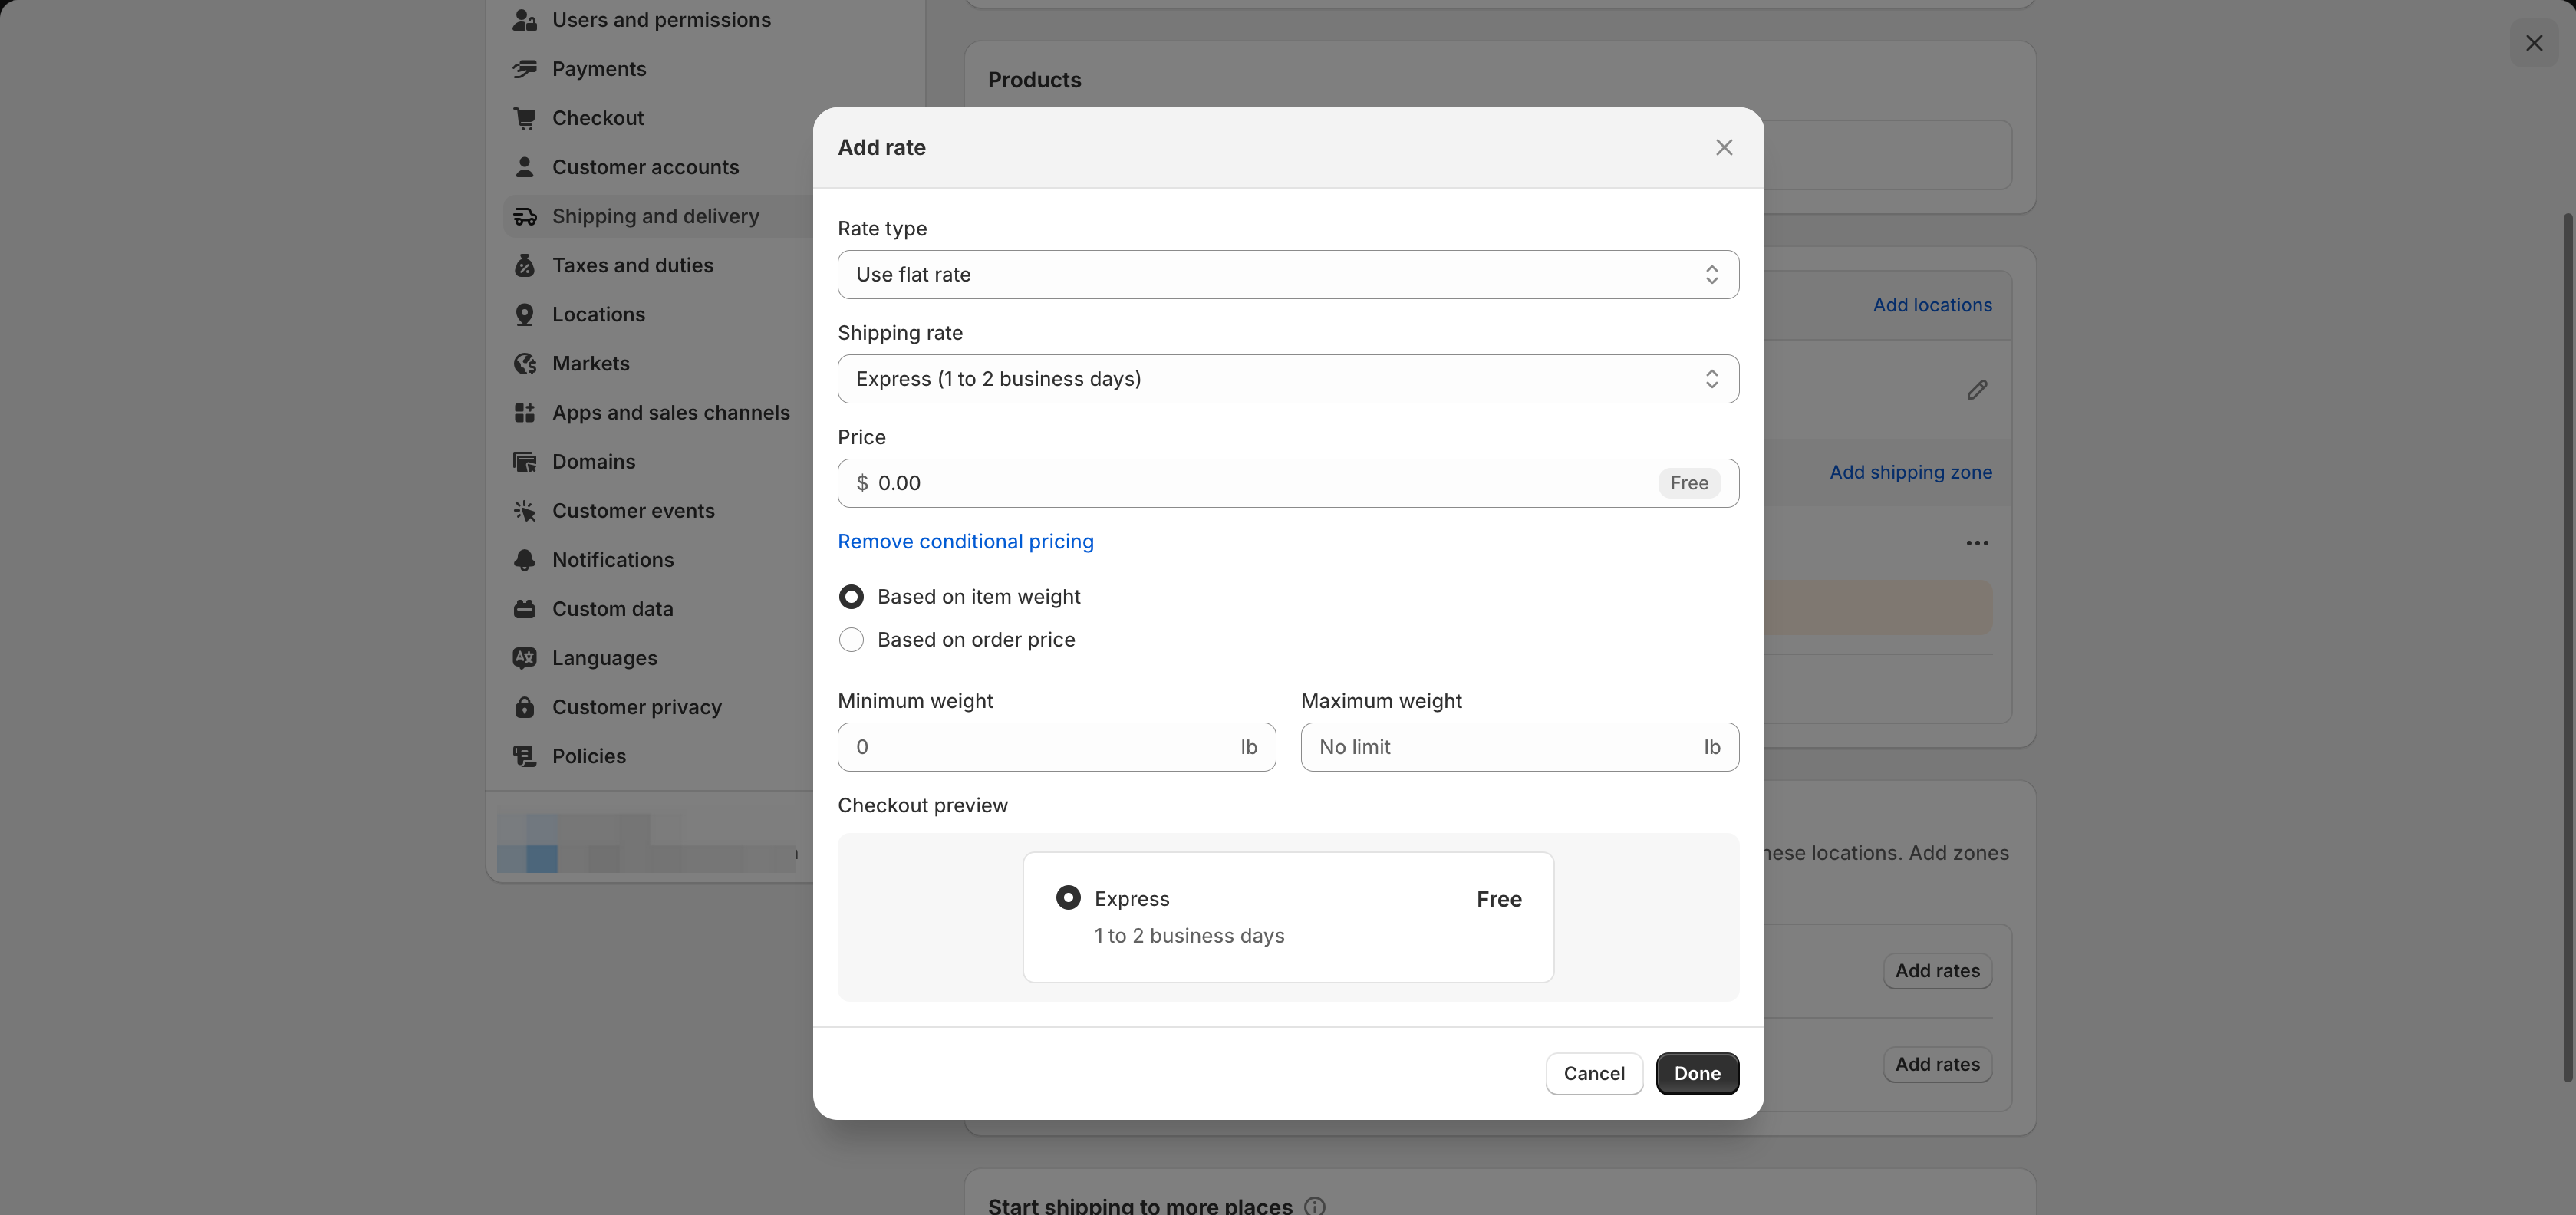Click the Markets globe icon

point(524,363)
